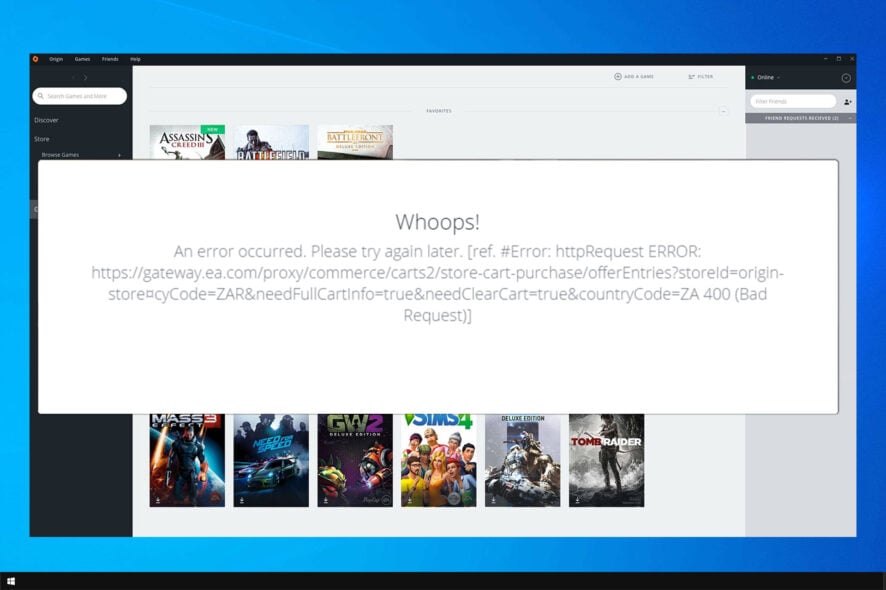This screenshot has width=886, height=590.
Task: Collapse Friend Requests Received with its arrow
Action: (850, 118)
